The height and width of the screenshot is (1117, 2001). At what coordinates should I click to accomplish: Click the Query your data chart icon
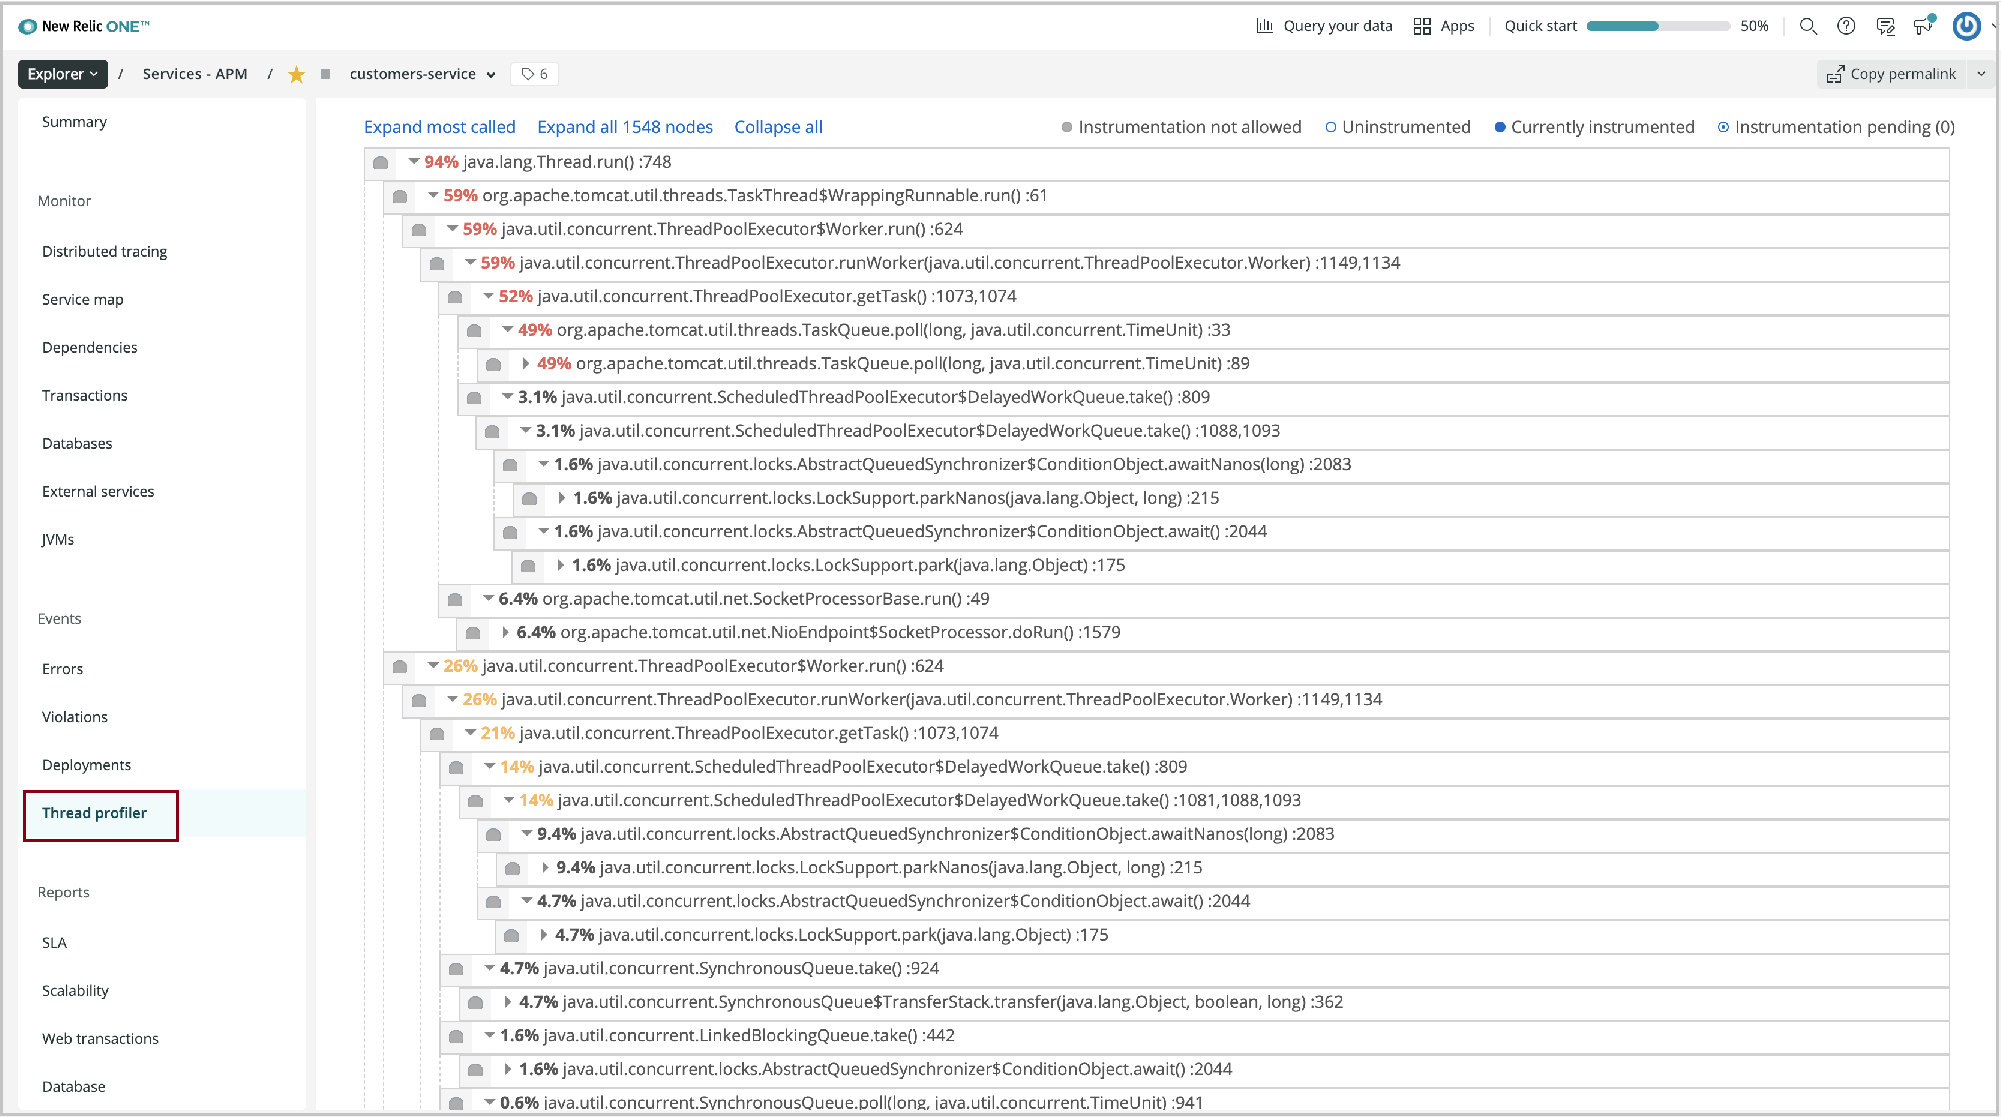[1265, 26]
